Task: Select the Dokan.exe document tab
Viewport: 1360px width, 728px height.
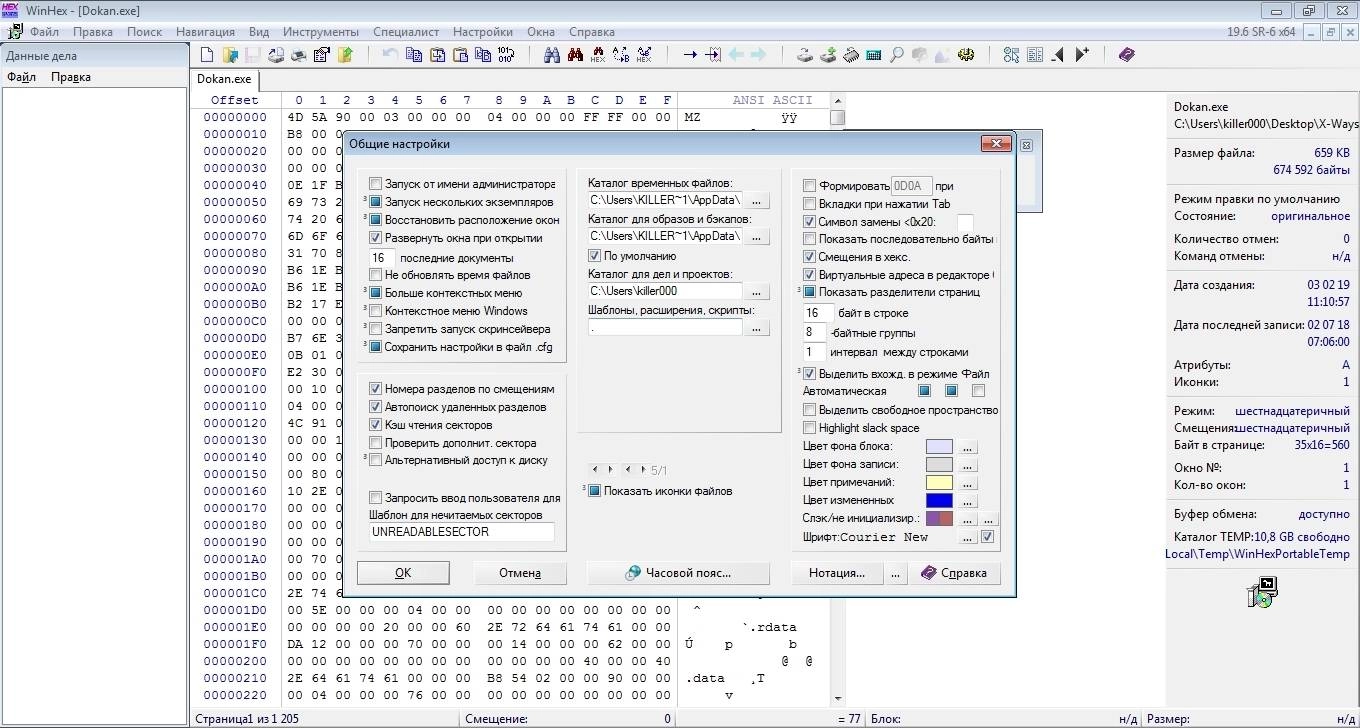Action: coord(224,79)
